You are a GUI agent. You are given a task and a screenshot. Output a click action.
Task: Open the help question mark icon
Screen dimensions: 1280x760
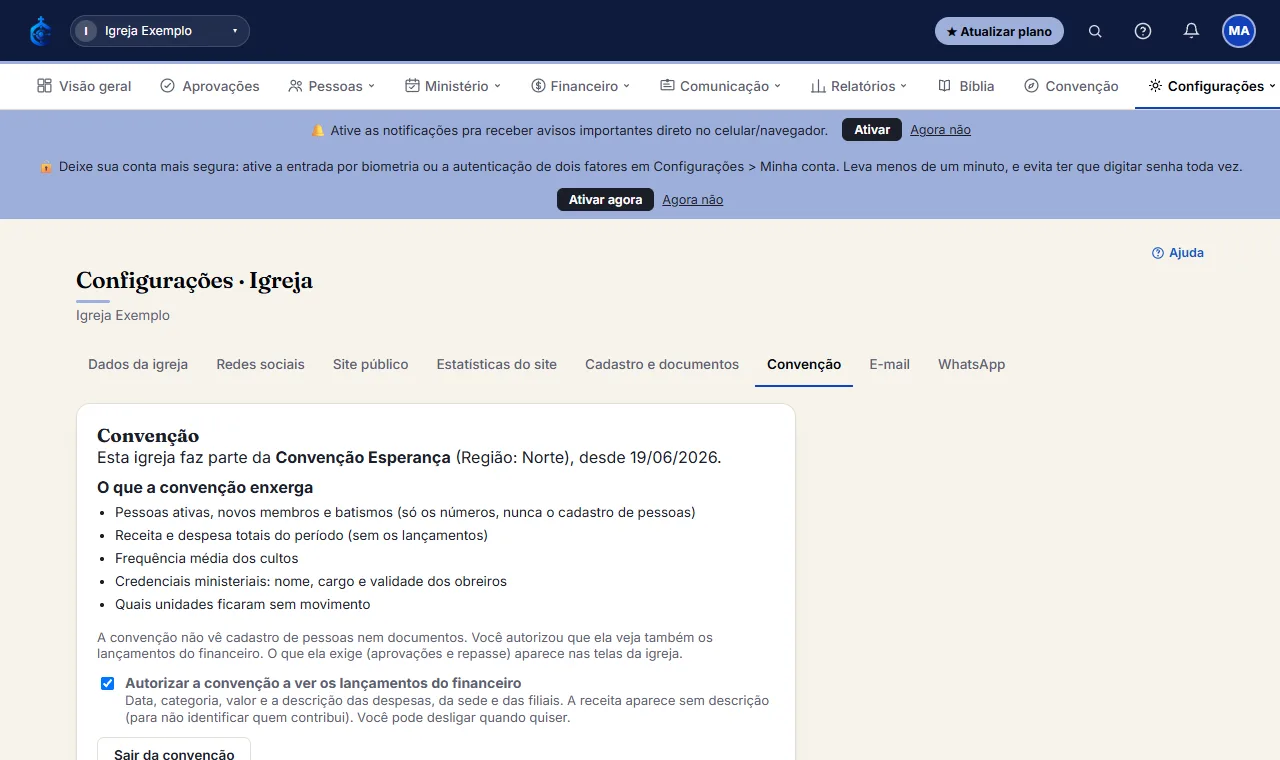tap(1143, 31)
